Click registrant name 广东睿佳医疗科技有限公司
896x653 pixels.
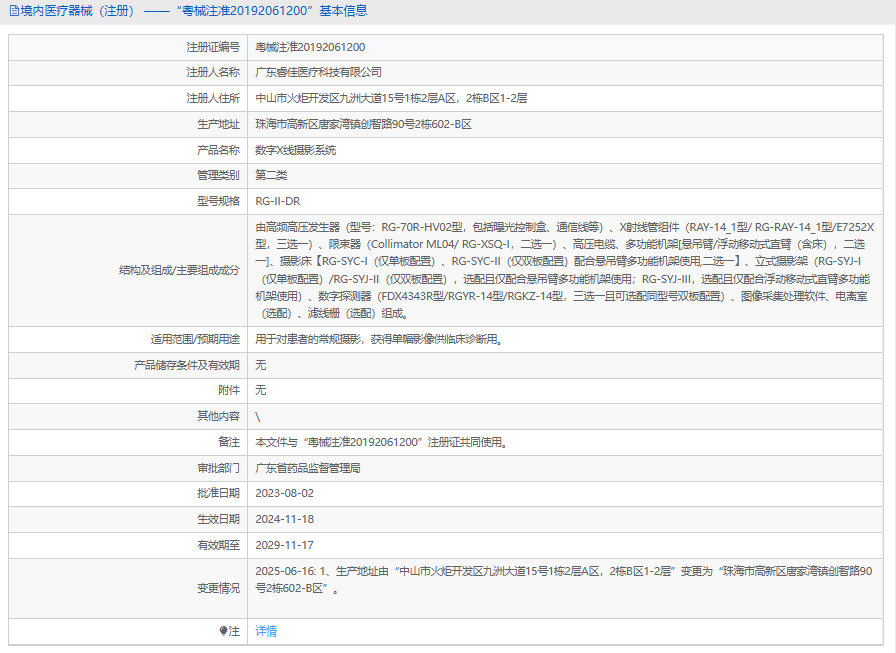pyautogui.click(x=319, y=73)
